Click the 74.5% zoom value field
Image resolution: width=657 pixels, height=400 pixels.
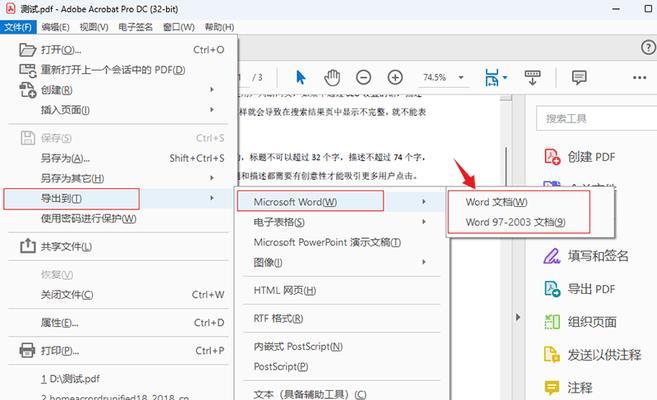click(435, 77)
